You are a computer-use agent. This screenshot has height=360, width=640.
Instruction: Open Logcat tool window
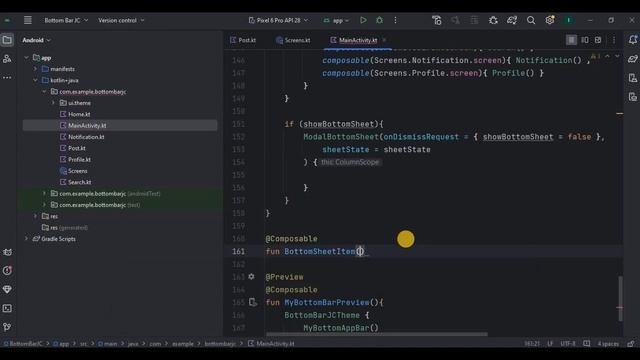[7, 252]
